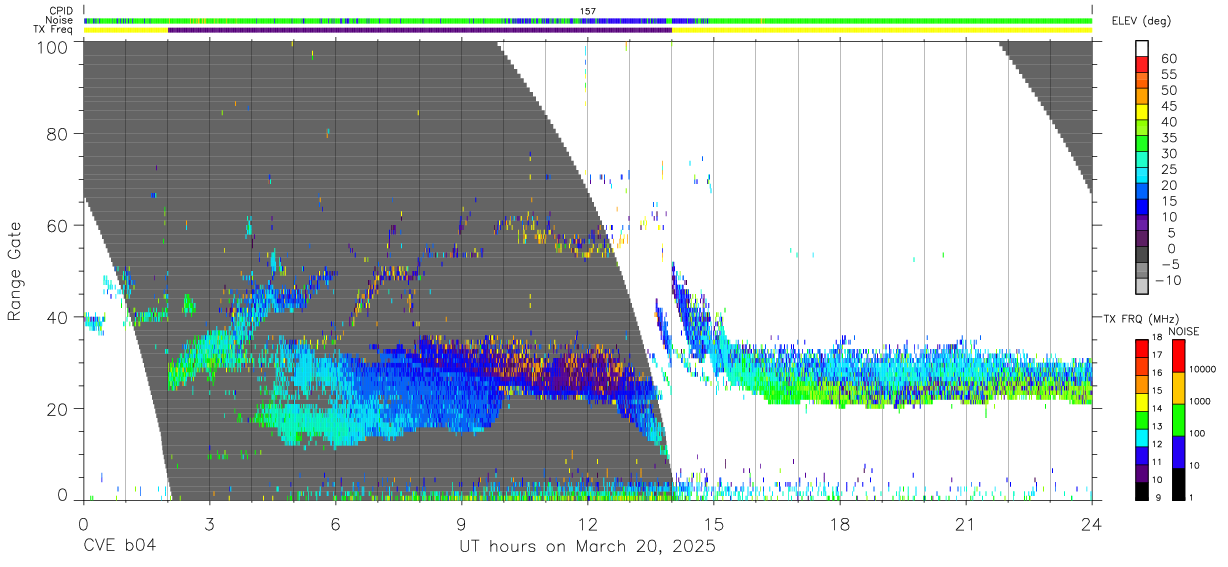The width and height of the screenshot is (1228, 567).
Task: Click the '6' tick on UT hours axis
Action: 335,522
